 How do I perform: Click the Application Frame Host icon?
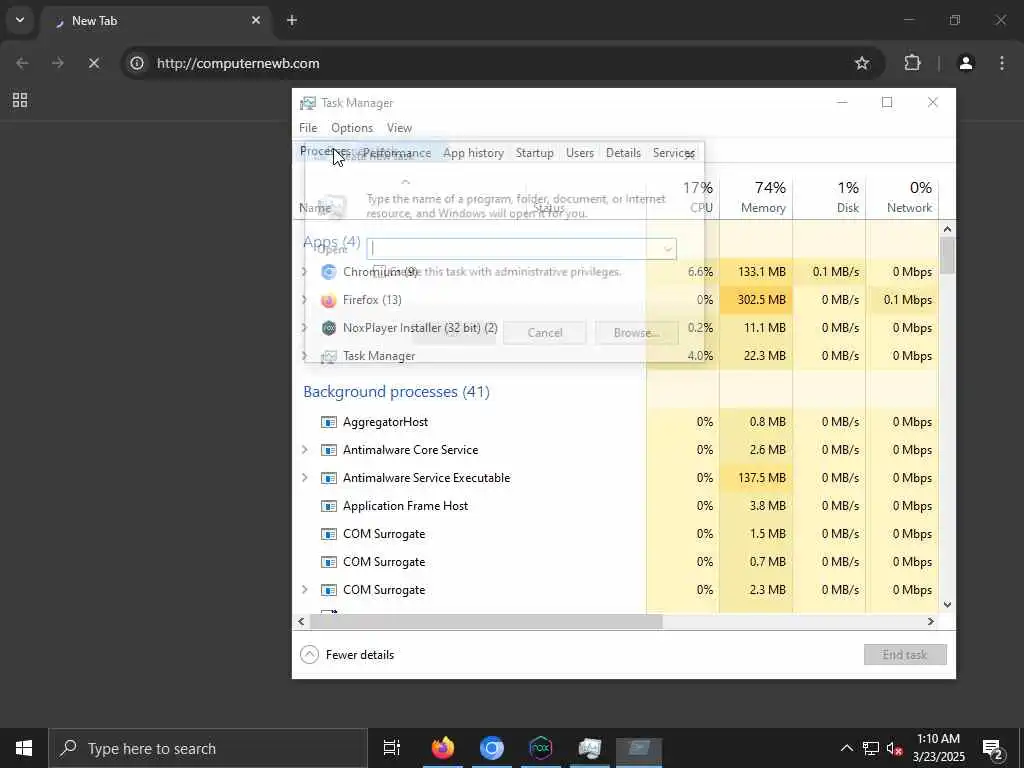328,506
